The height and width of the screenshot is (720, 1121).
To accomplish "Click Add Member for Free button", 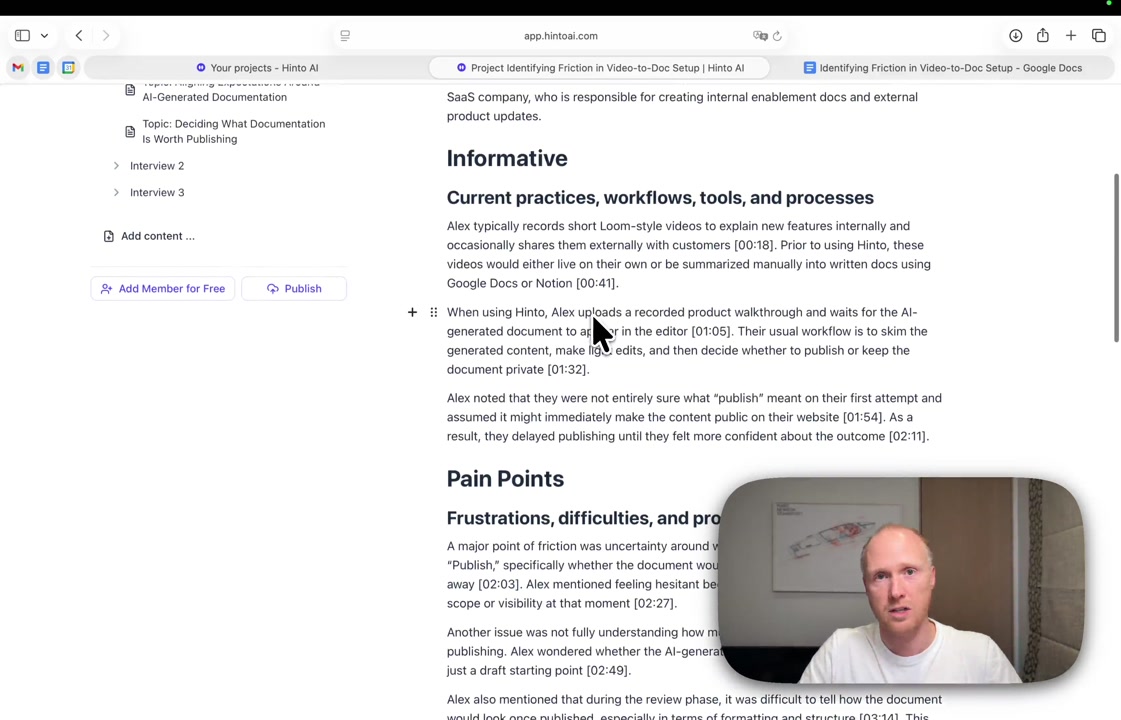I will coord(162,288).
